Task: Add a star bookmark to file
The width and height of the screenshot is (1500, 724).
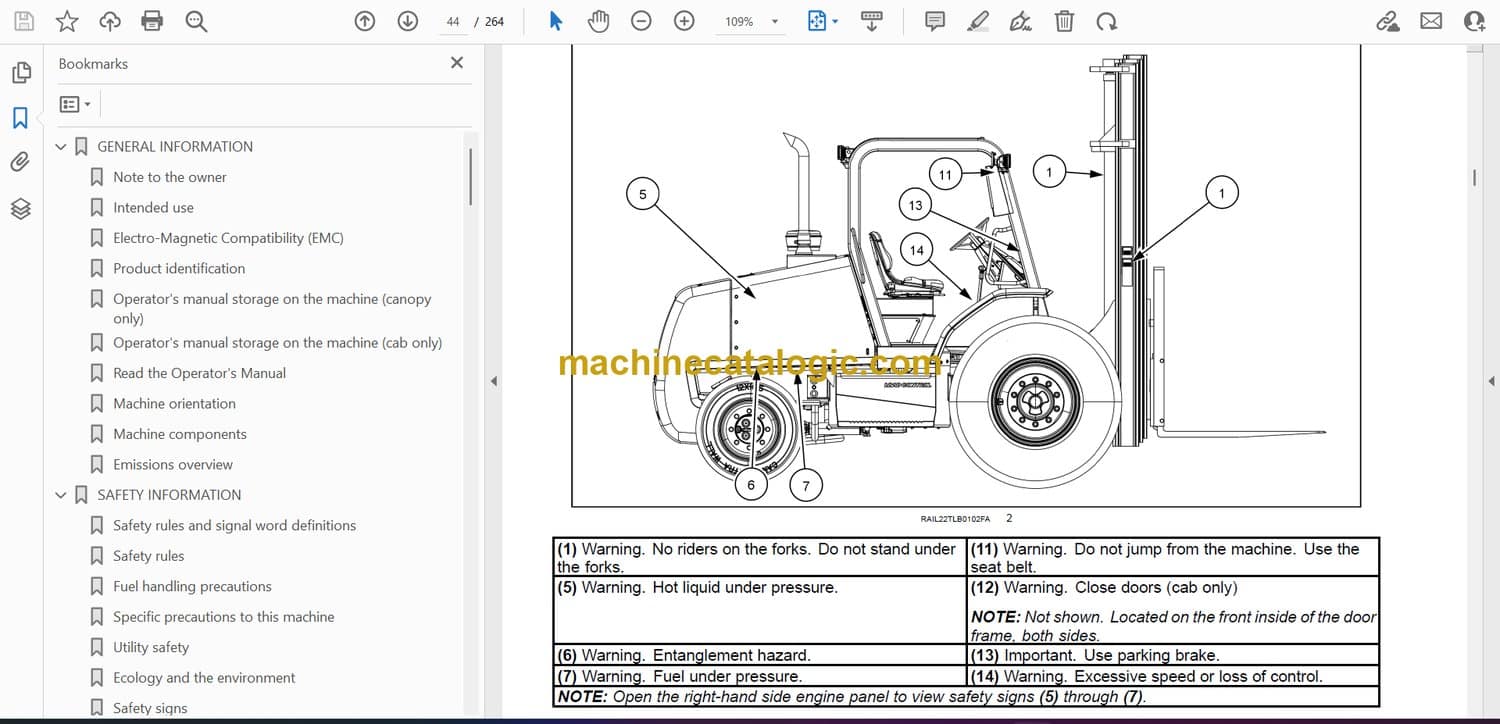Action: (67, 21)
